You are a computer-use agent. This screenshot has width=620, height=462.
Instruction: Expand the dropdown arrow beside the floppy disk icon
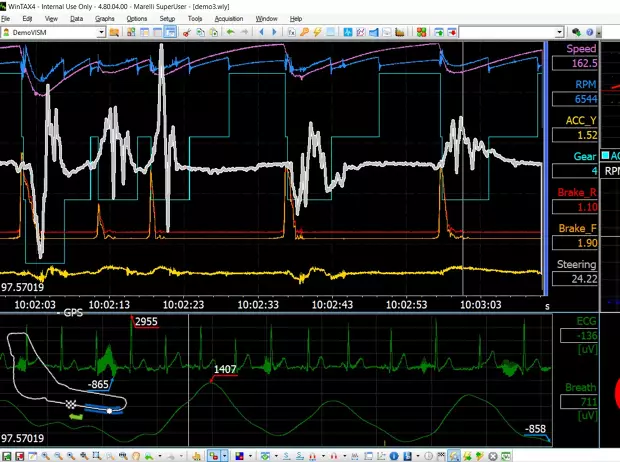(418, 456)
